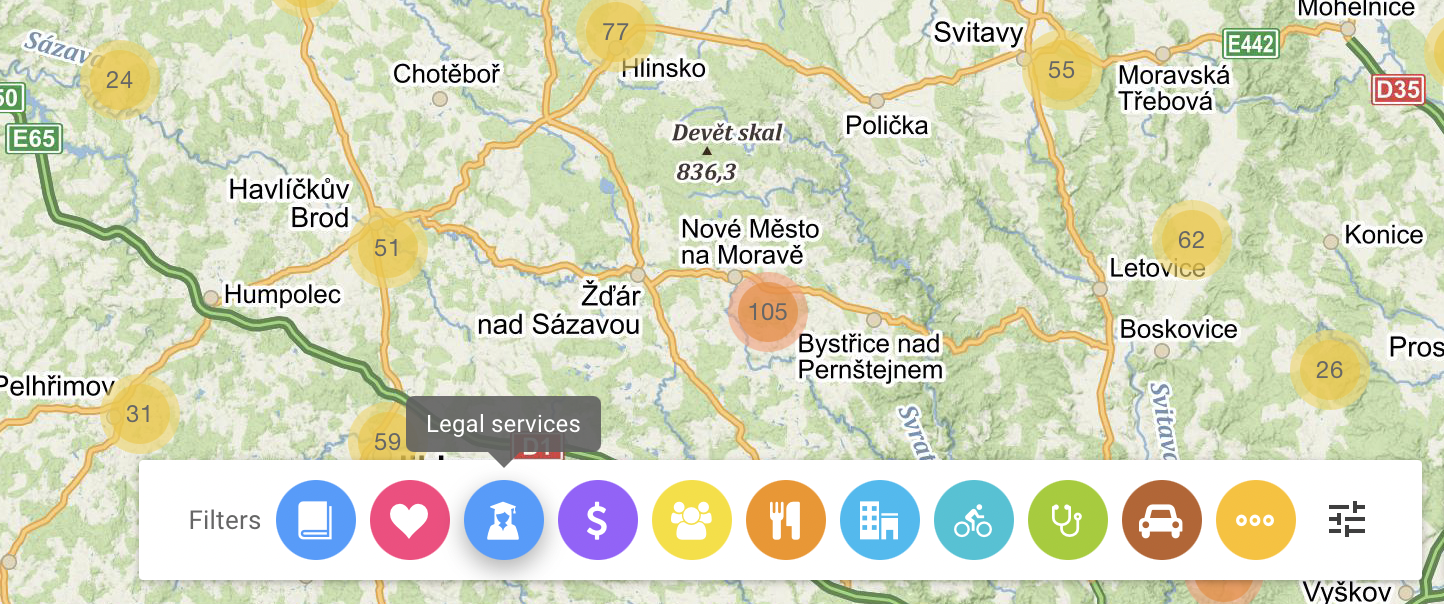Select the brown car filter

[1162, 520]
